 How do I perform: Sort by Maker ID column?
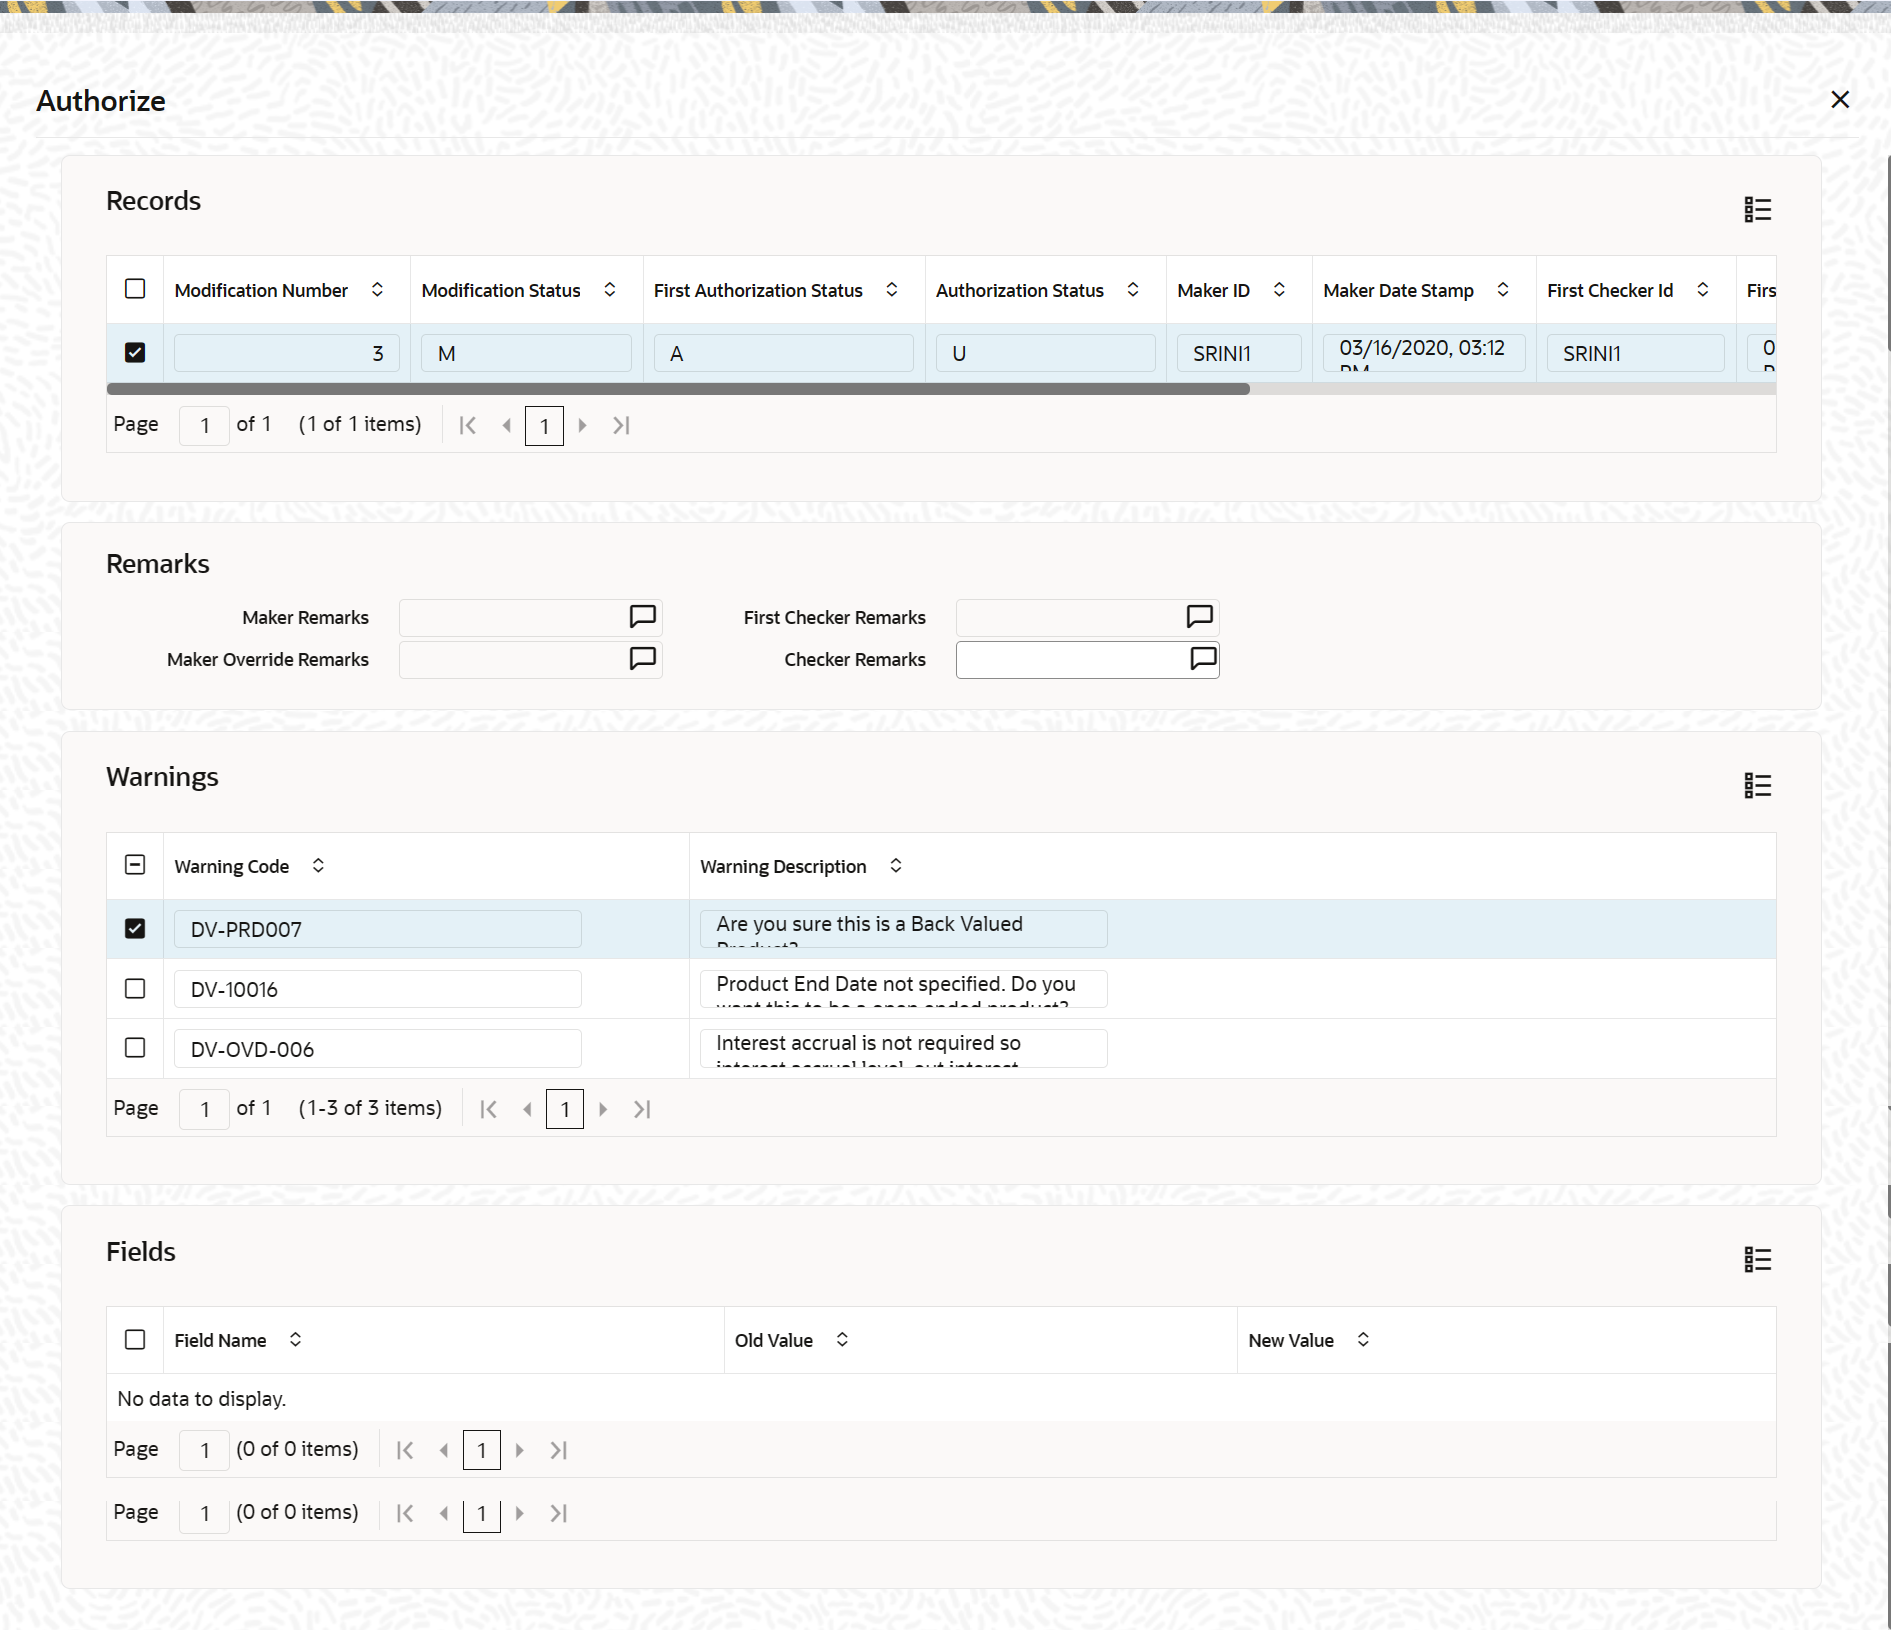coord(1279,289)
